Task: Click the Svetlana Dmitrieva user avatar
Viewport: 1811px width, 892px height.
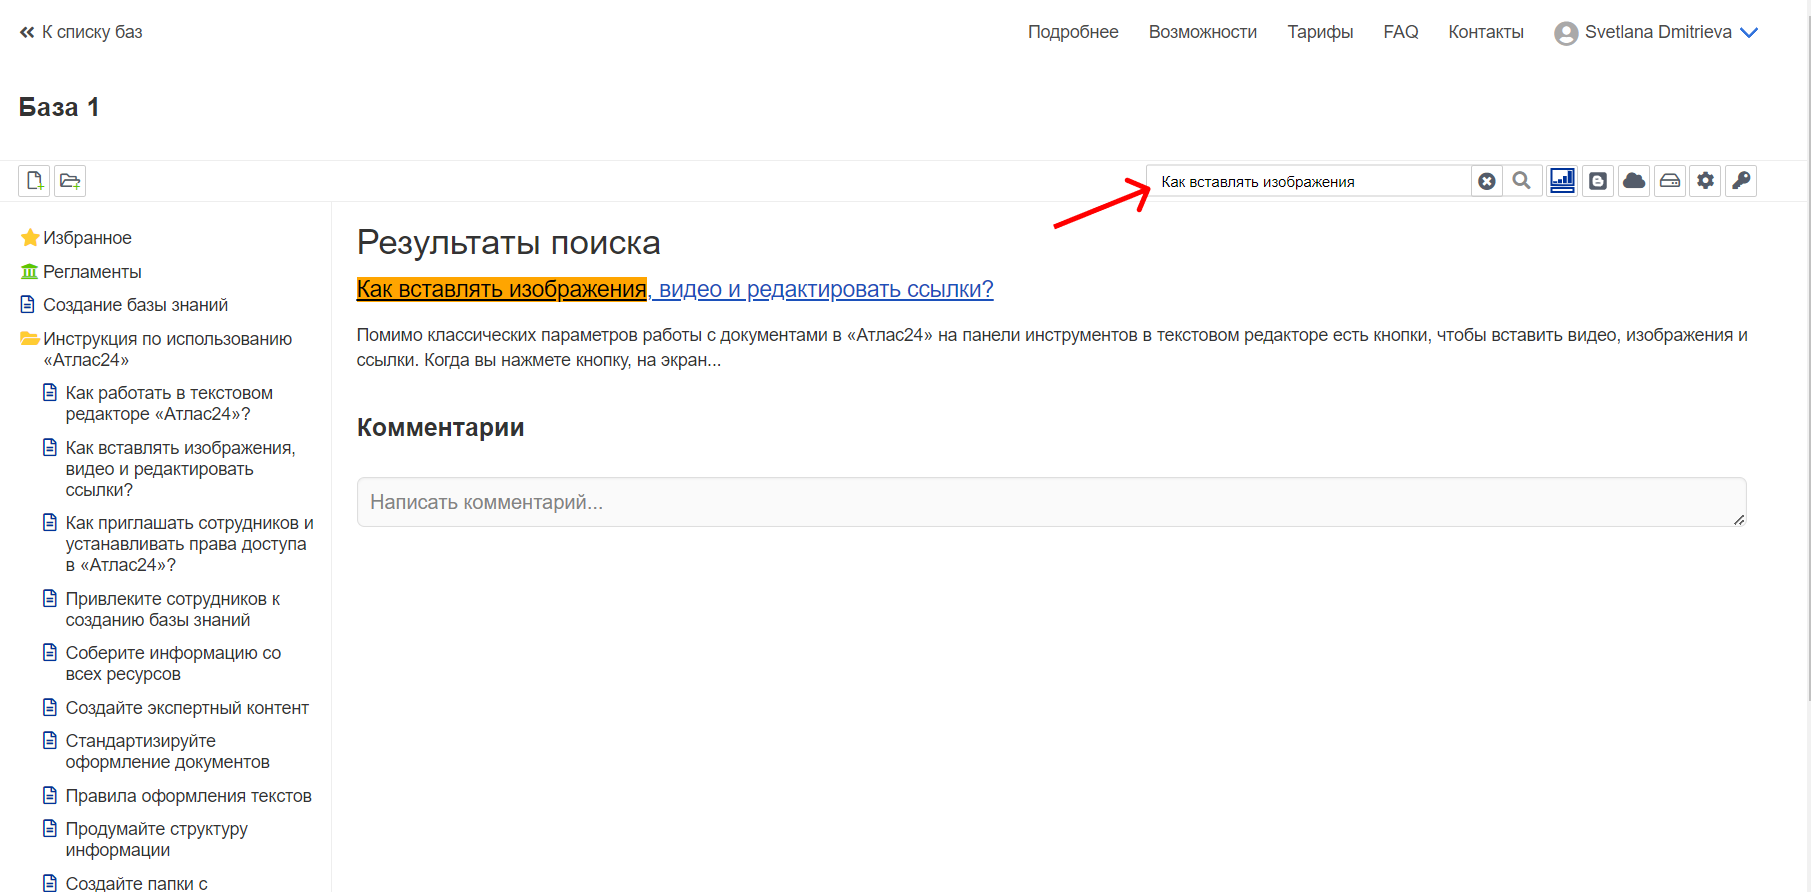Action: click(1566, 33)
